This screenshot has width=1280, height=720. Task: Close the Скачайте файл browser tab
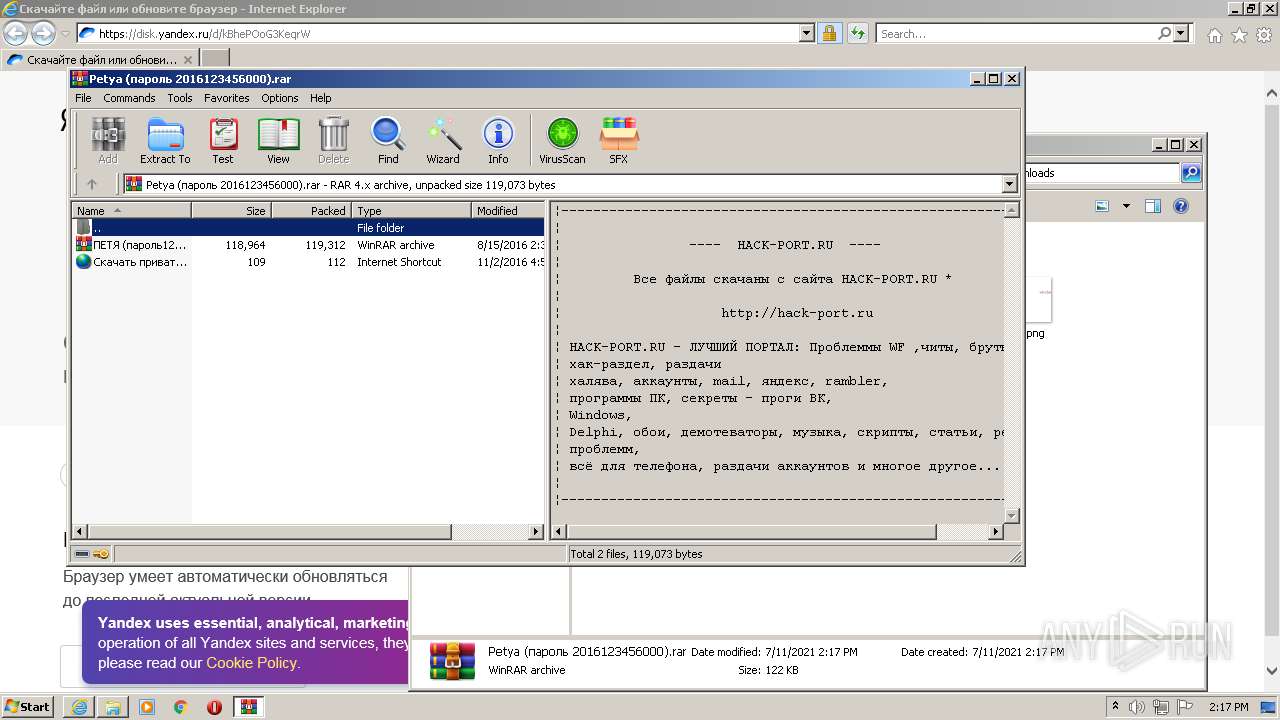coord(188,59)
